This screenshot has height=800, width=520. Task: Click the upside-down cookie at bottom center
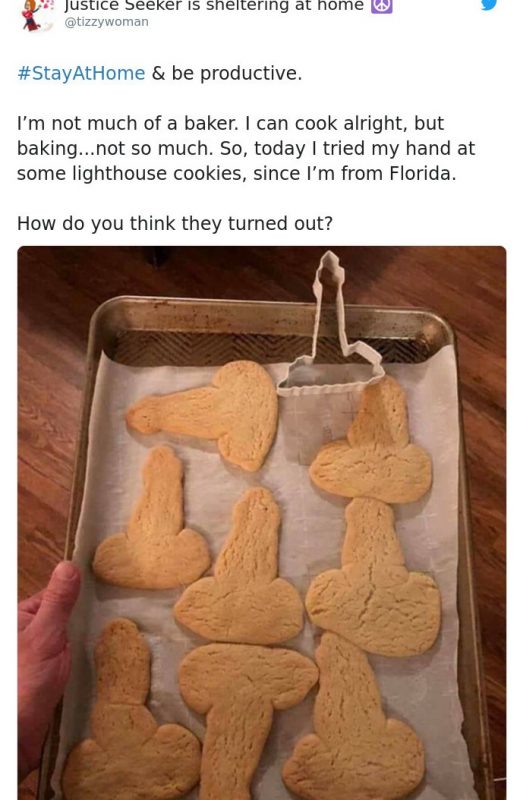[x=244, y=714]
